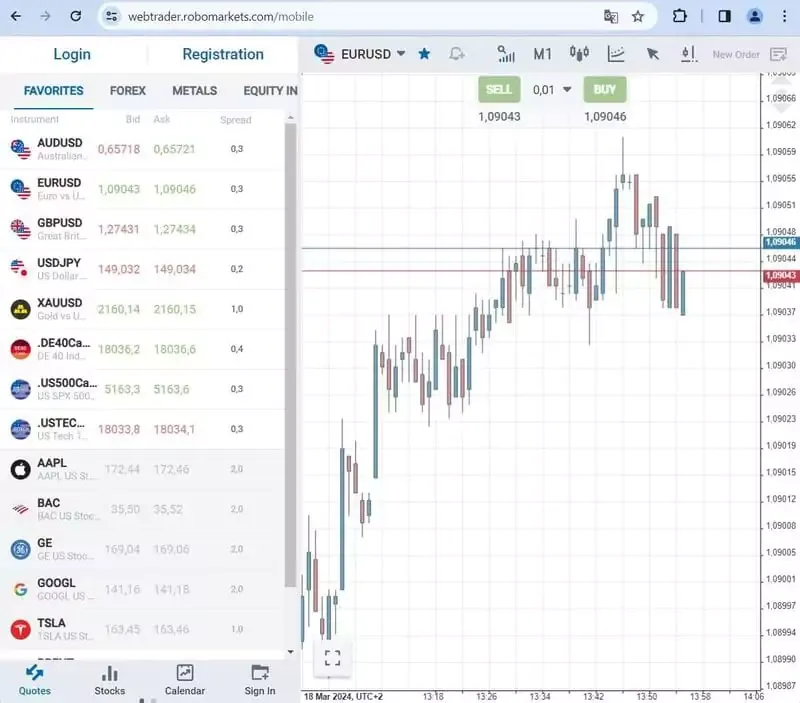Image resolution: width=800 pixels, height=703 pixels.
Task: Sort by Bid column header
Action: [133, 119]
